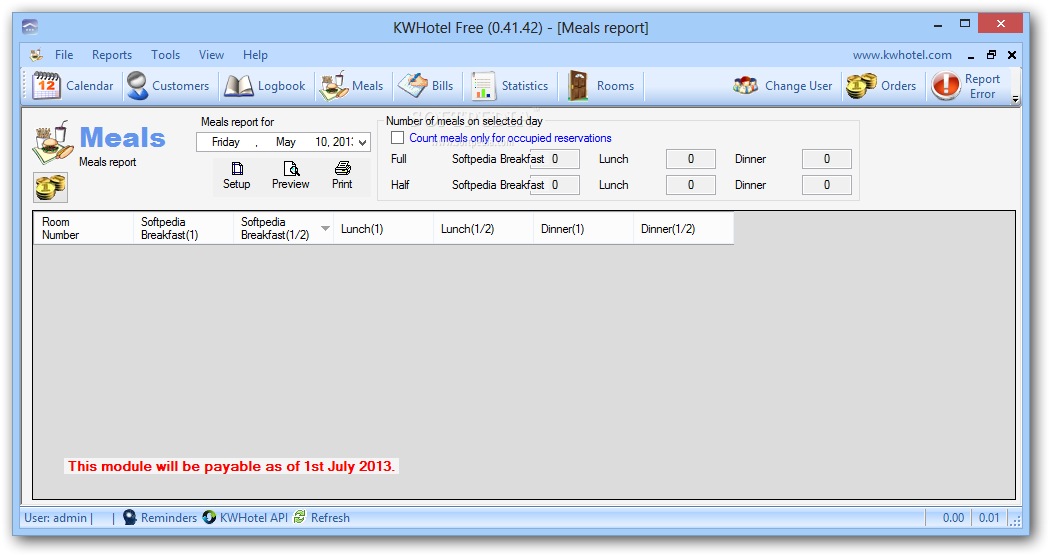Click the KWHotel API status icon
1050x556 pixels.
pyautogui.click(x=210, y=518)
